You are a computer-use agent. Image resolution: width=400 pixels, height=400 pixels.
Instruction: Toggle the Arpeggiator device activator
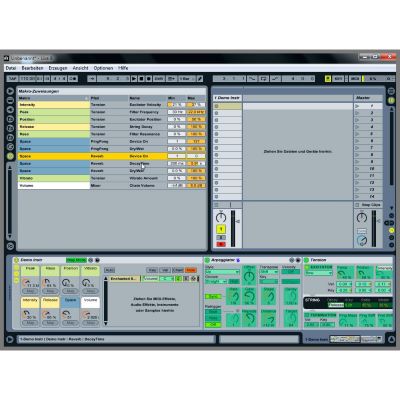(x=207, y=260)
